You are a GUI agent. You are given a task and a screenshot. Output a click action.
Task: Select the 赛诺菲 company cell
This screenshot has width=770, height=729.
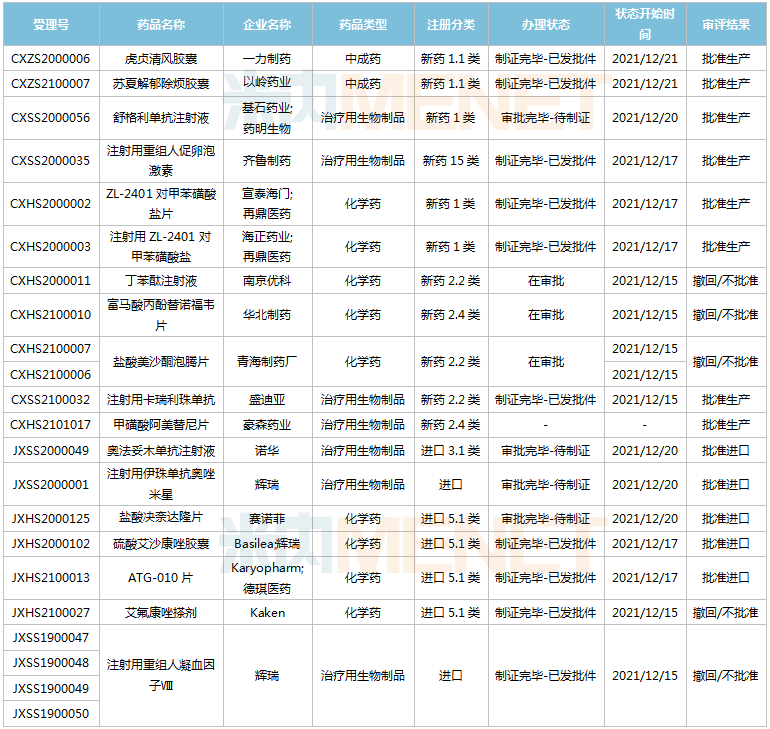tap(267, 518)
